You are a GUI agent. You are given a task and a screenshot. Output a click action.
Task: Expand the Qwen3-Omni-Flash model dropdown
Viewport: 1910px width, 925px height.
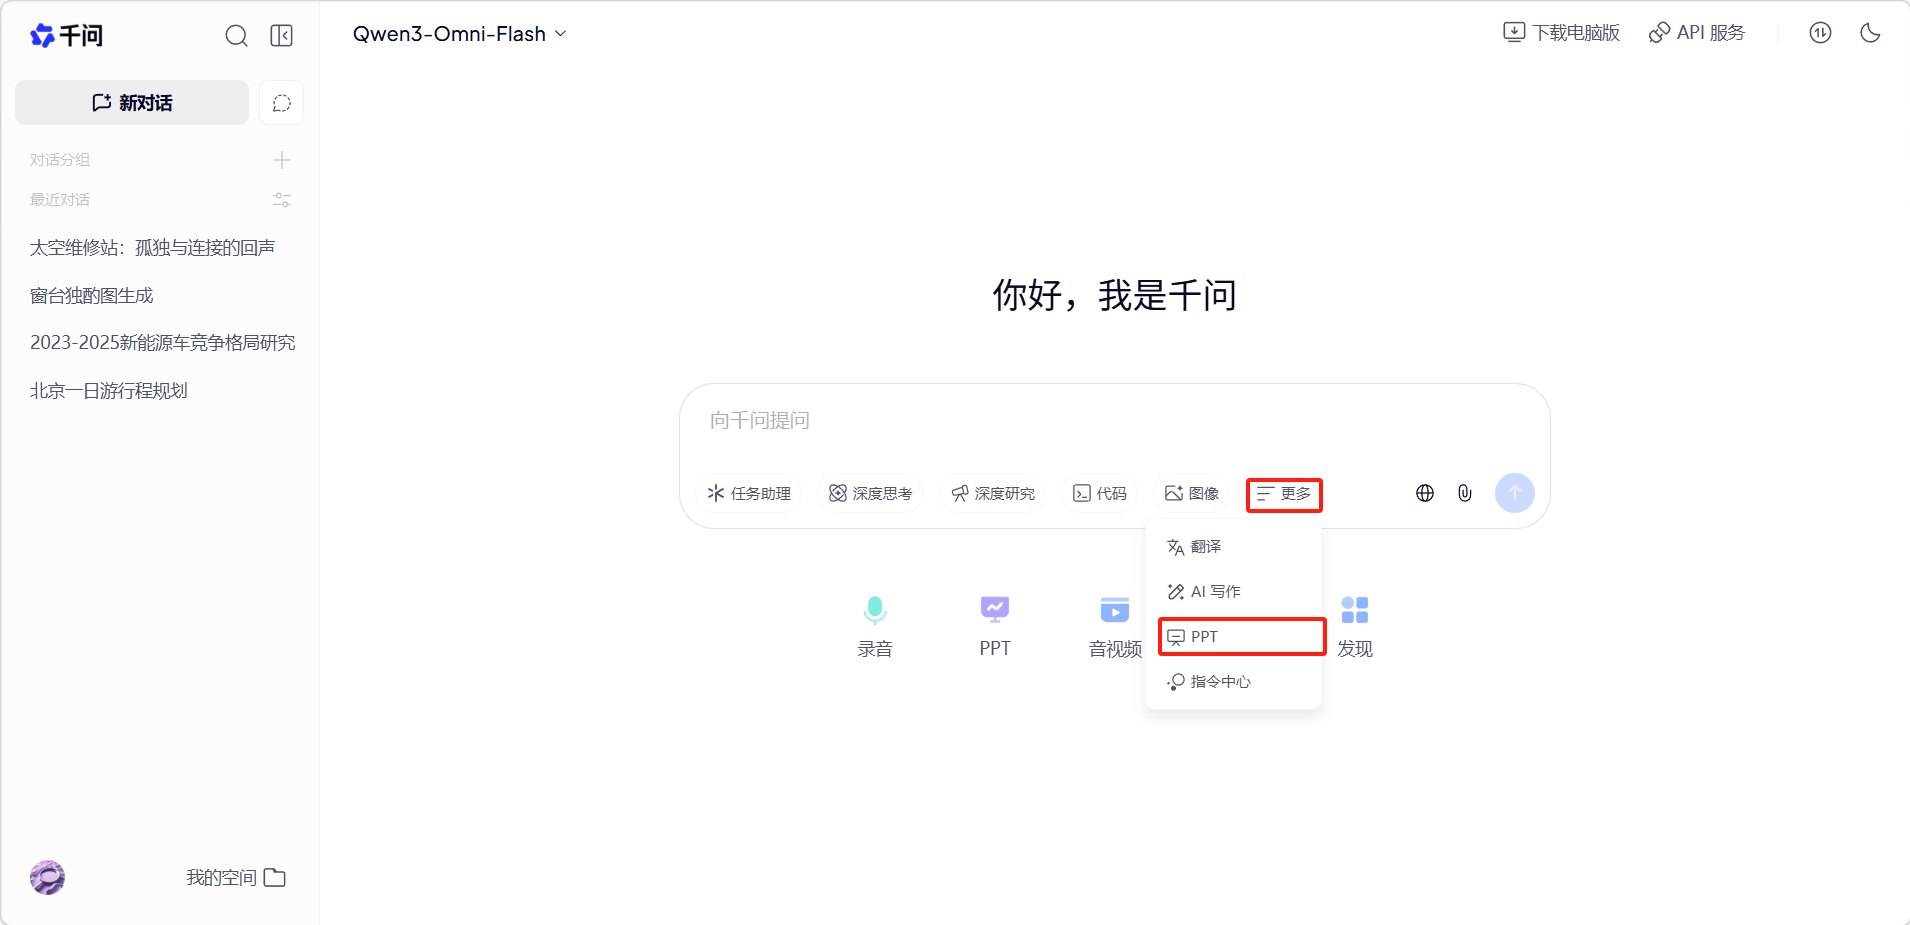click(459, 34)
